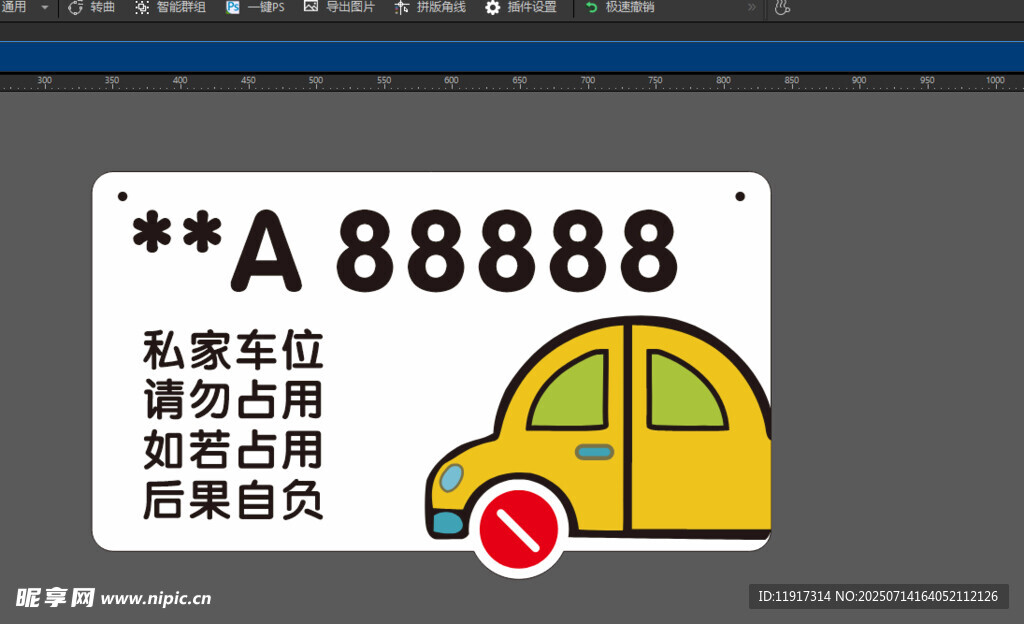
Task: Click the hand icon on the toolbar
Action: point(782,8)
